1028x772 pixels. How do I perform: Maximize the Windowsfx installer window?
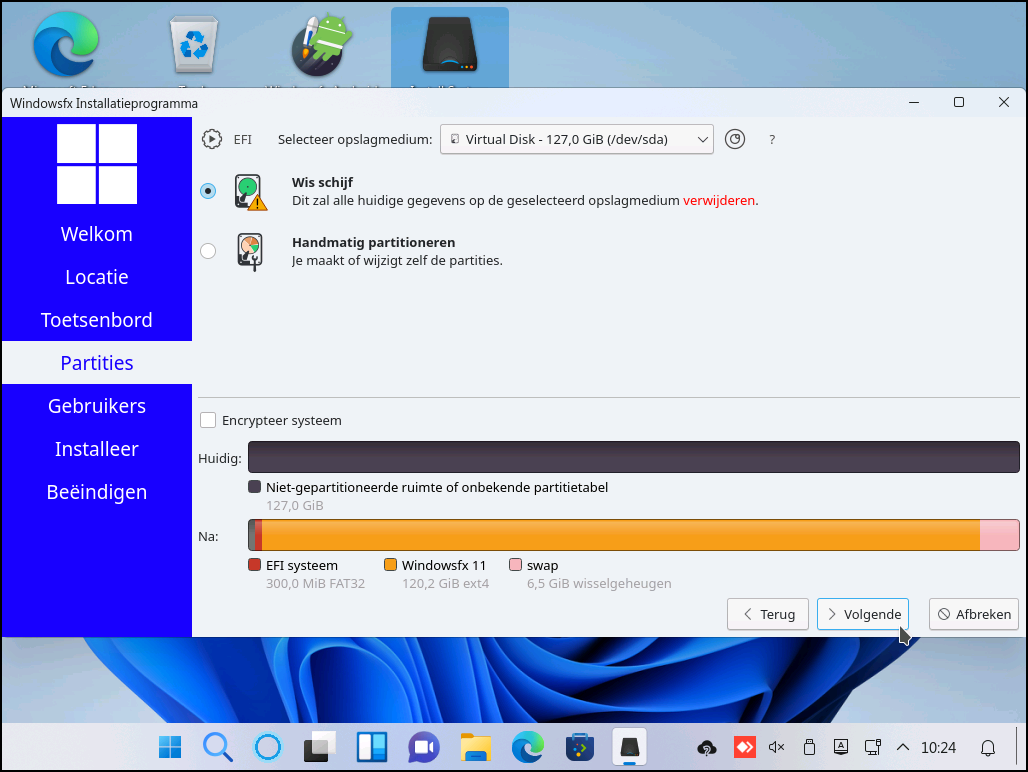point(959,102)
